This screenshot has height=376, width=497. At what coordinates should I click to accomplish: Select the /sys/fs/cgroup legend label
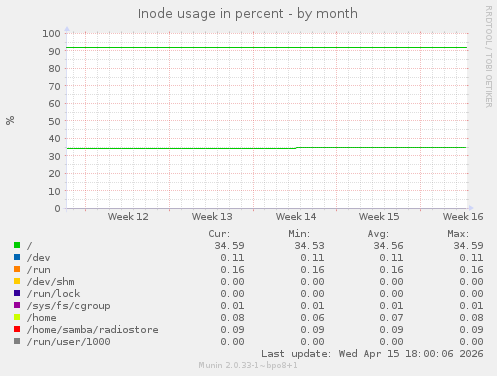(69, 306)
